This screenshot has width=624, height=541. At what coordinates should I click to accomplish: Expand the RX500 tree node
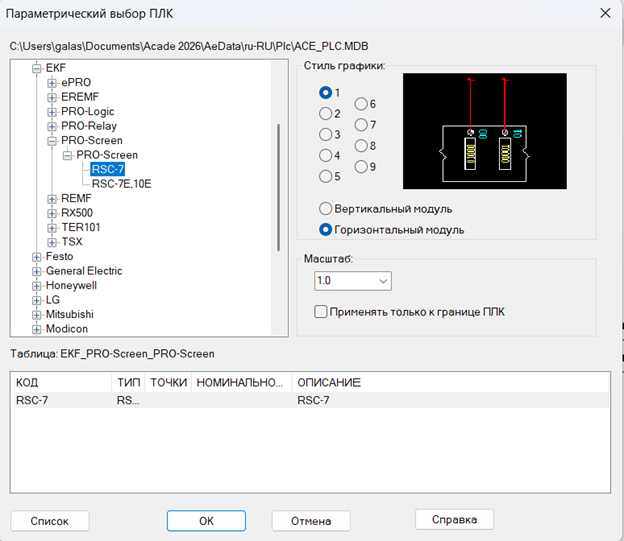click(52, 213)
